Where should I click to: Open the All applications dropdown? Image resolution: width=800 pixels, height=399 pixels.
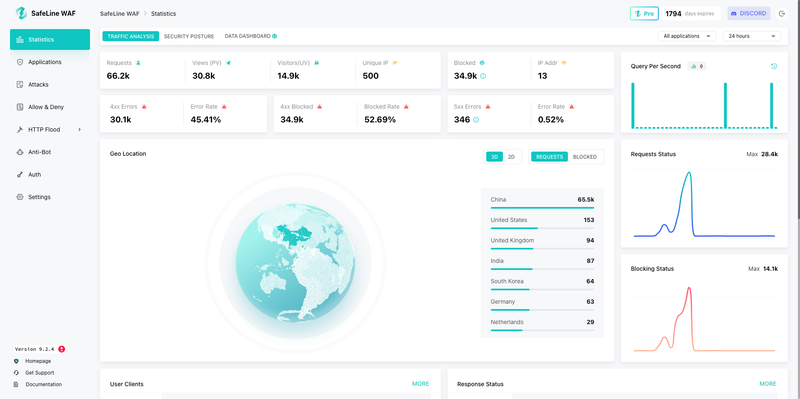coord(687,36)
